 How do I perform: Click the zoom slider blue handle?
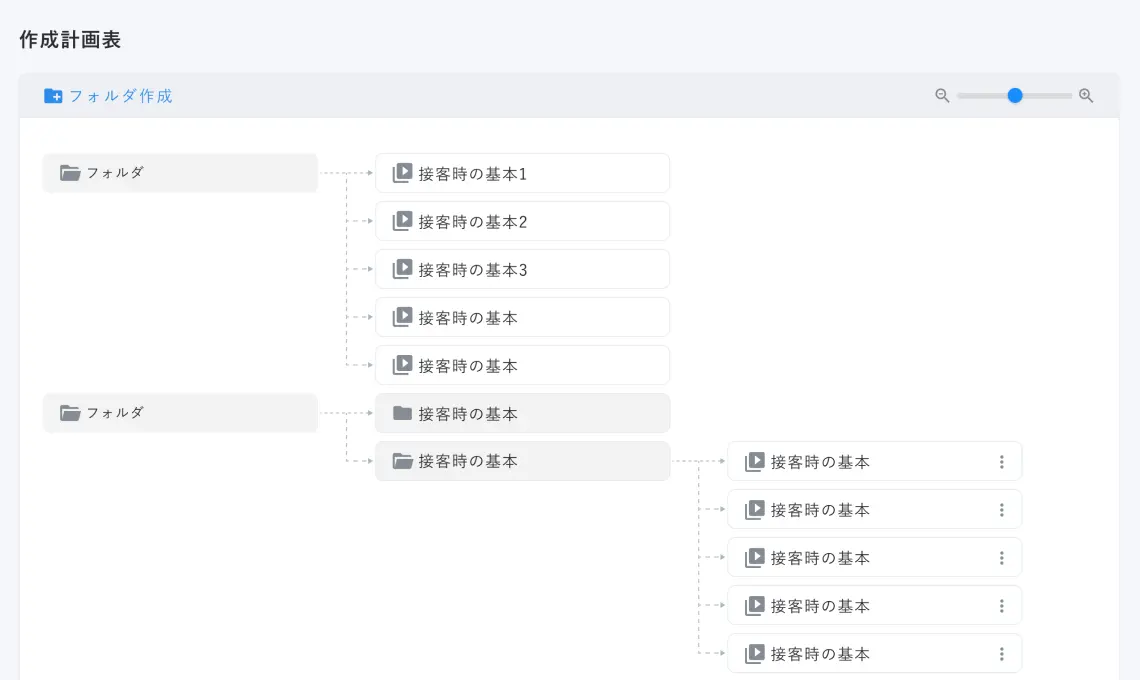(1015, 95)
